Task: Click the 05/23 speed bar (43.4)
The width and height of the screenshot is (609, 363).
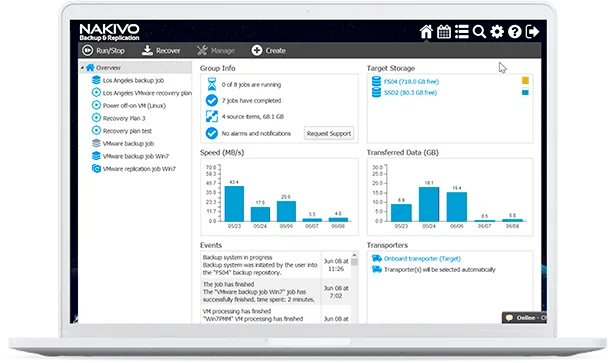Action: pyautogui.click(x=234, y=204)
